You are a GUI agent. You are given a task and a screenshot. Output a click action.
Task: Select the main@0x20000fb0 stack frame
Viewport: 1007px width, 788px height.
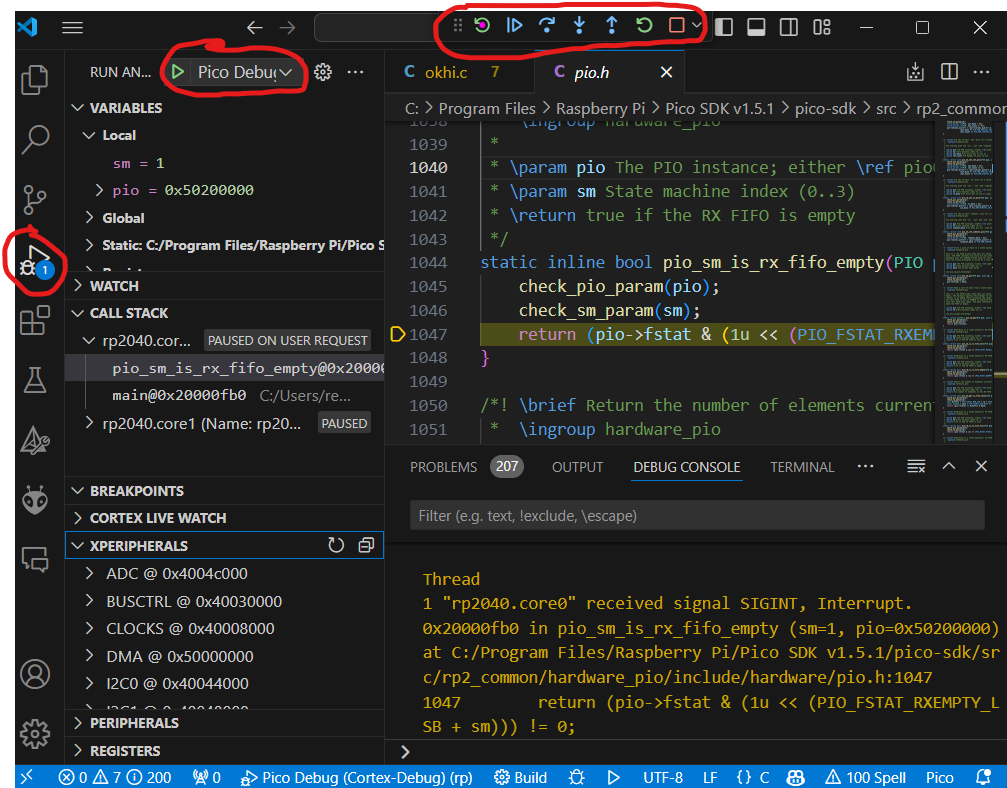[x=225, y=396]
